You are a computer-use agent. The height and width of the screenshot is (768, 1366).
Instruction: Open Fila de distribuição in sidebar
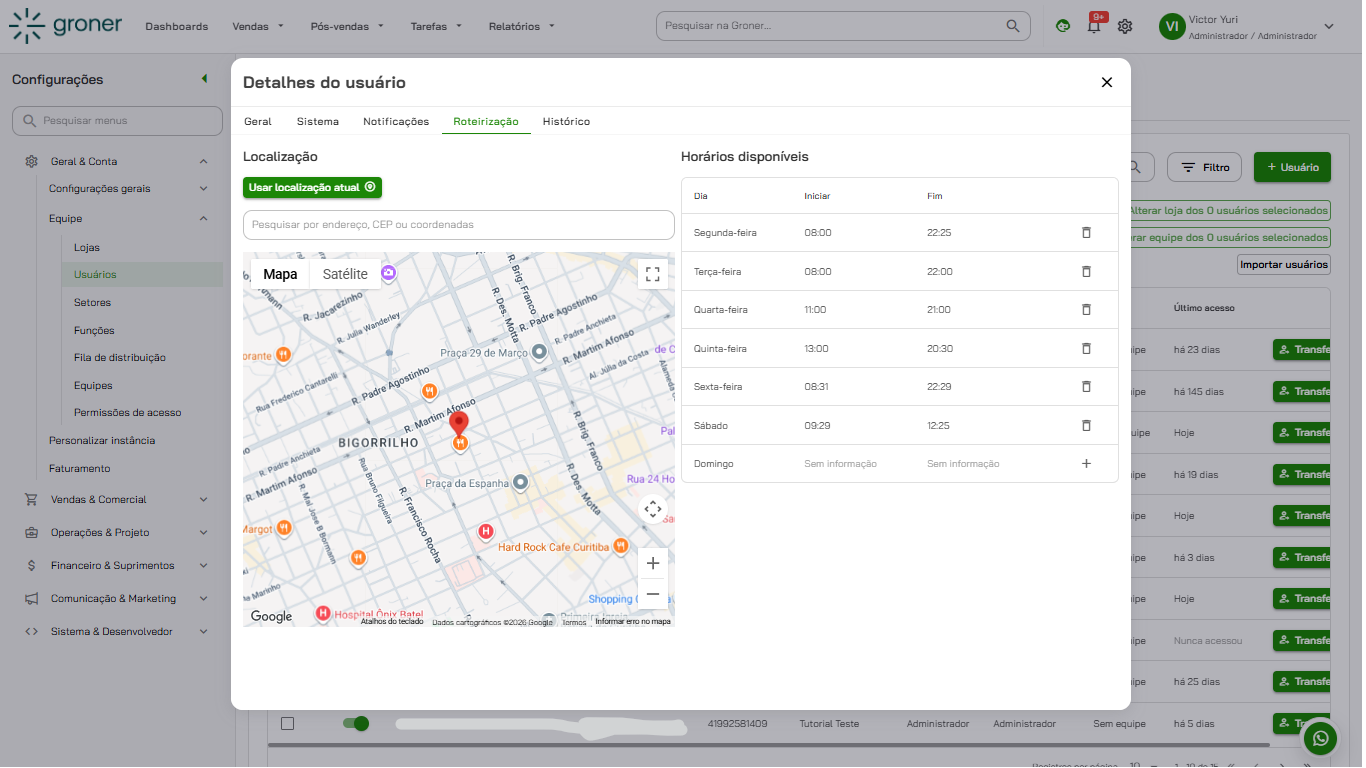[120, 358]
